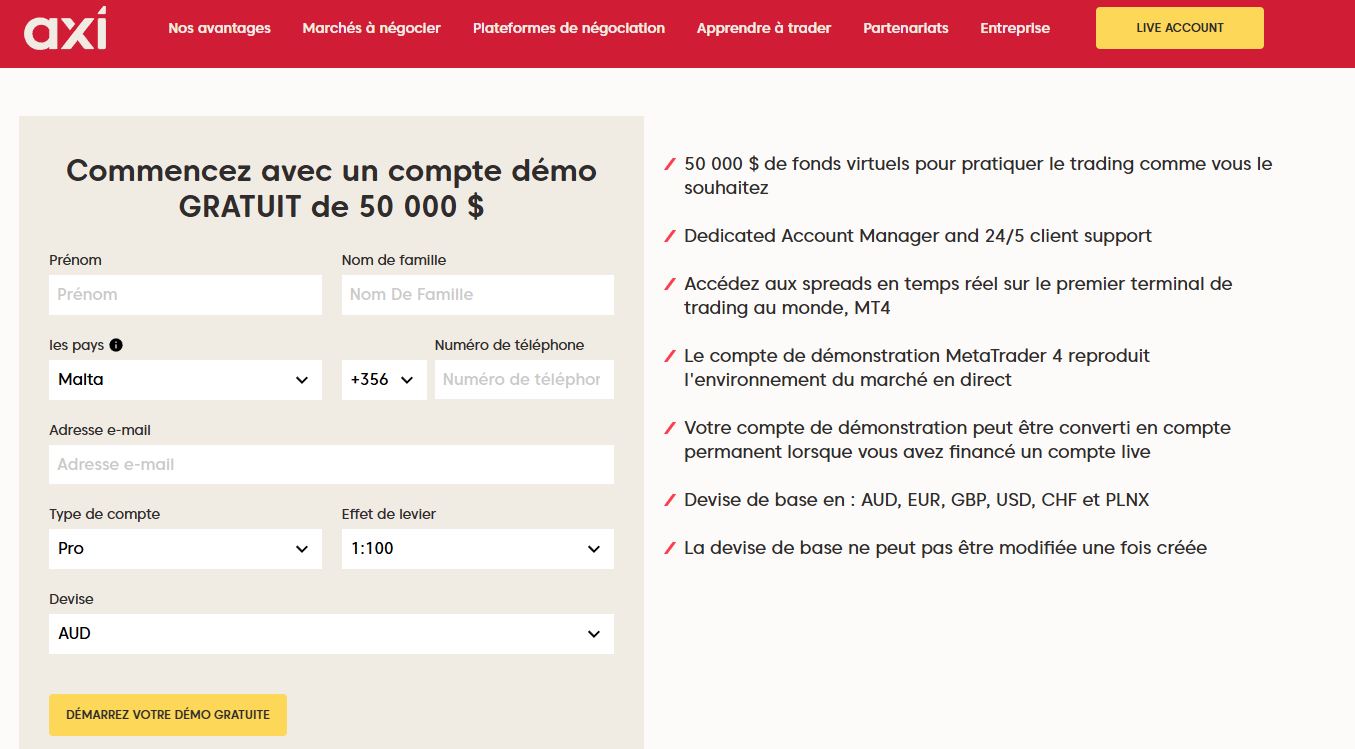This screenshot has width=1355, height=749.
Task: Click the slash icon before Dedicated Account Manager
Action: (x=669, y=235)
